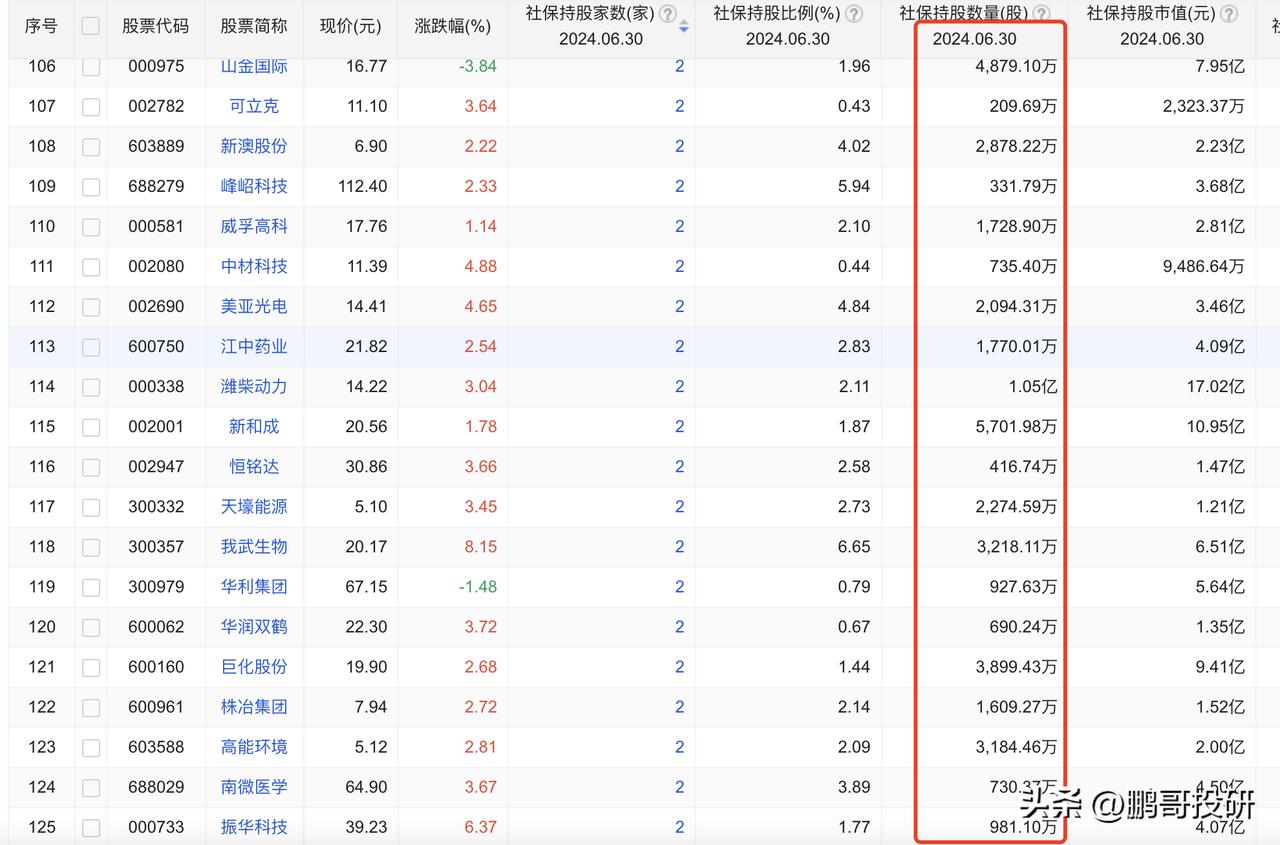Select stock code 603588
The height and width of the screenshot is (845, 1280).
(x=156, y=746)
